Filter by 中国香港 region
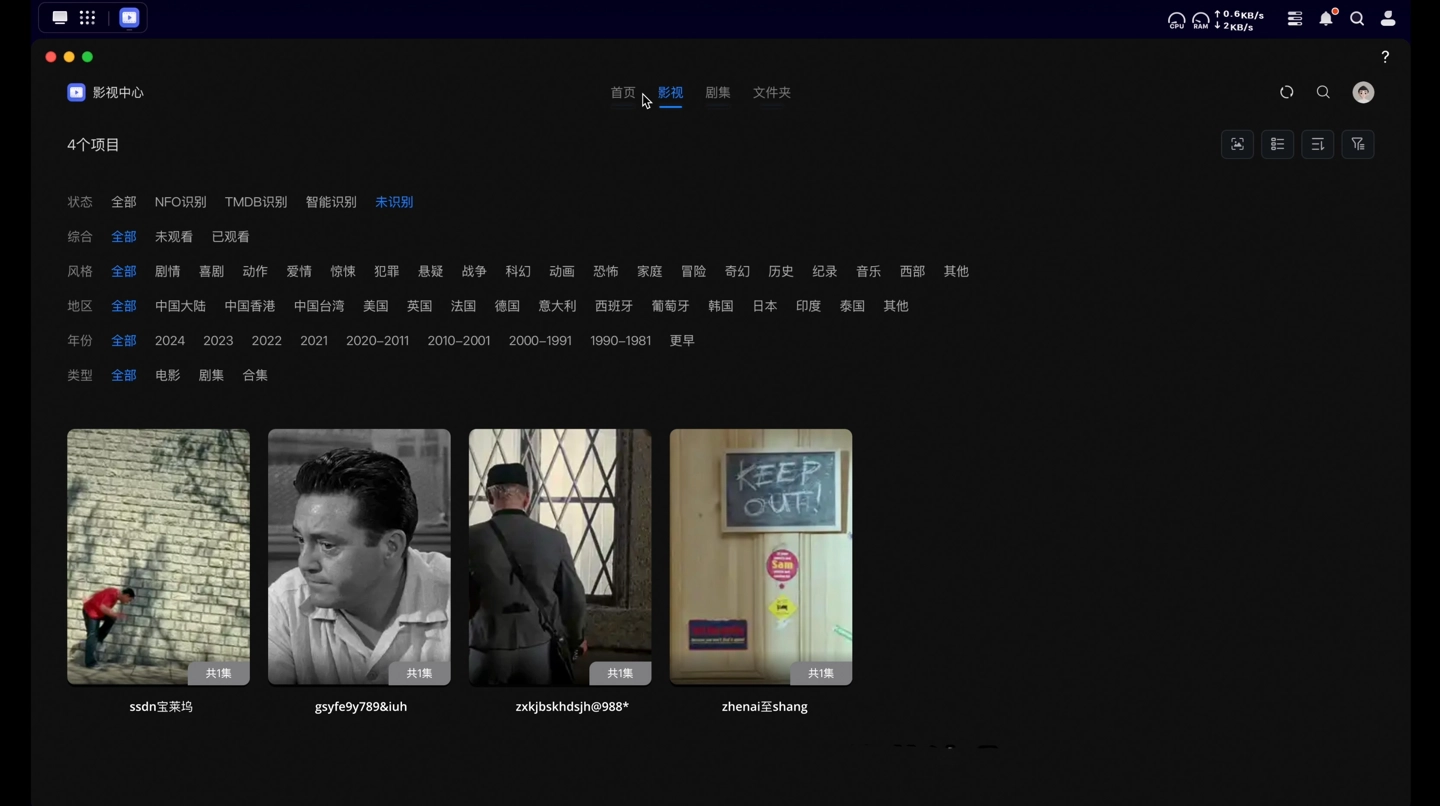Screen dimensions: 1440x806 coord(250,306)
